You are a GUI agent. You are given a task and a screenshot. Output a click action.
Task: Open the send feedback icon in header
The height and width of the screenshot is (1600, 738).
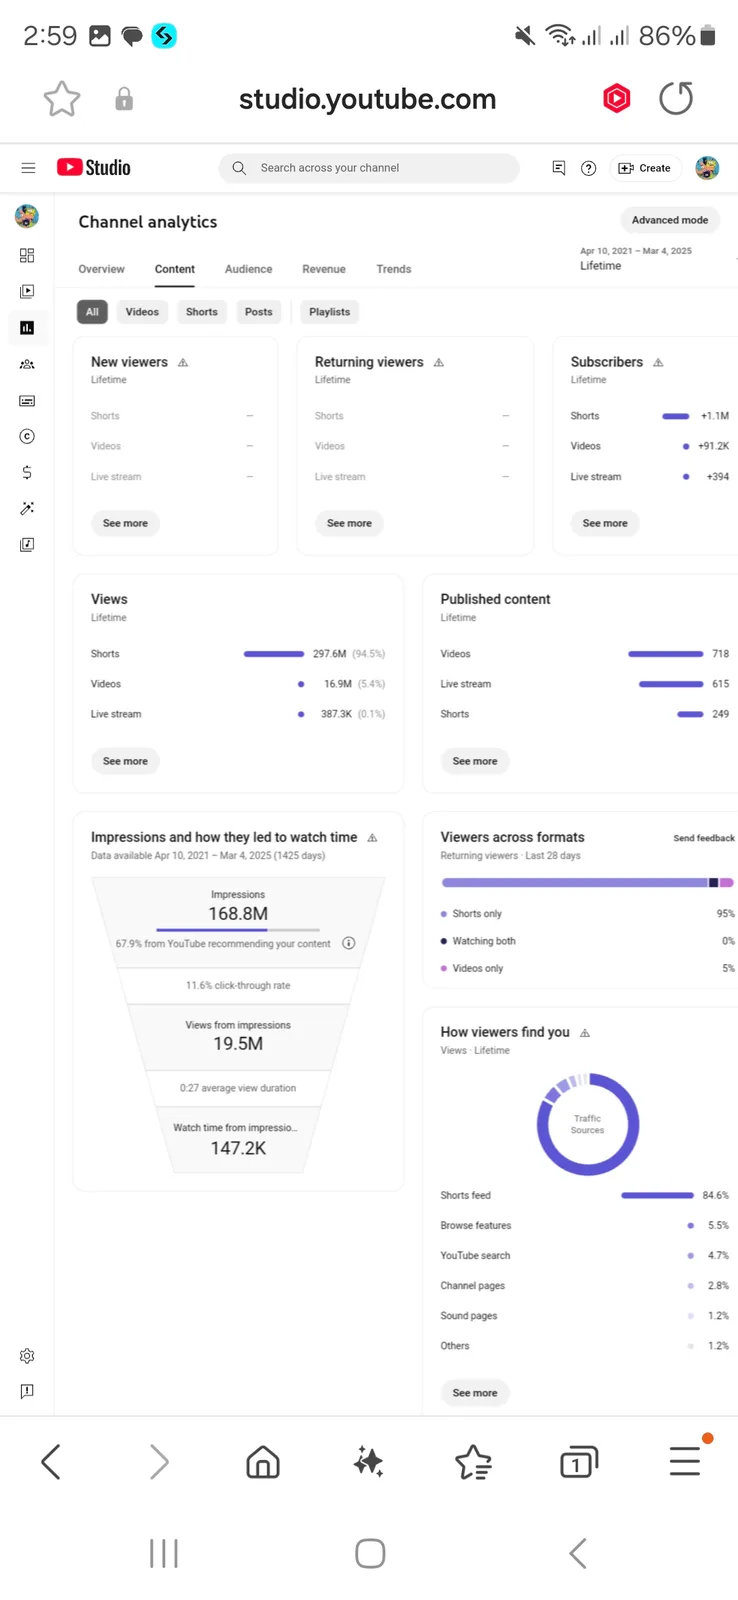[x=559, y=168]
